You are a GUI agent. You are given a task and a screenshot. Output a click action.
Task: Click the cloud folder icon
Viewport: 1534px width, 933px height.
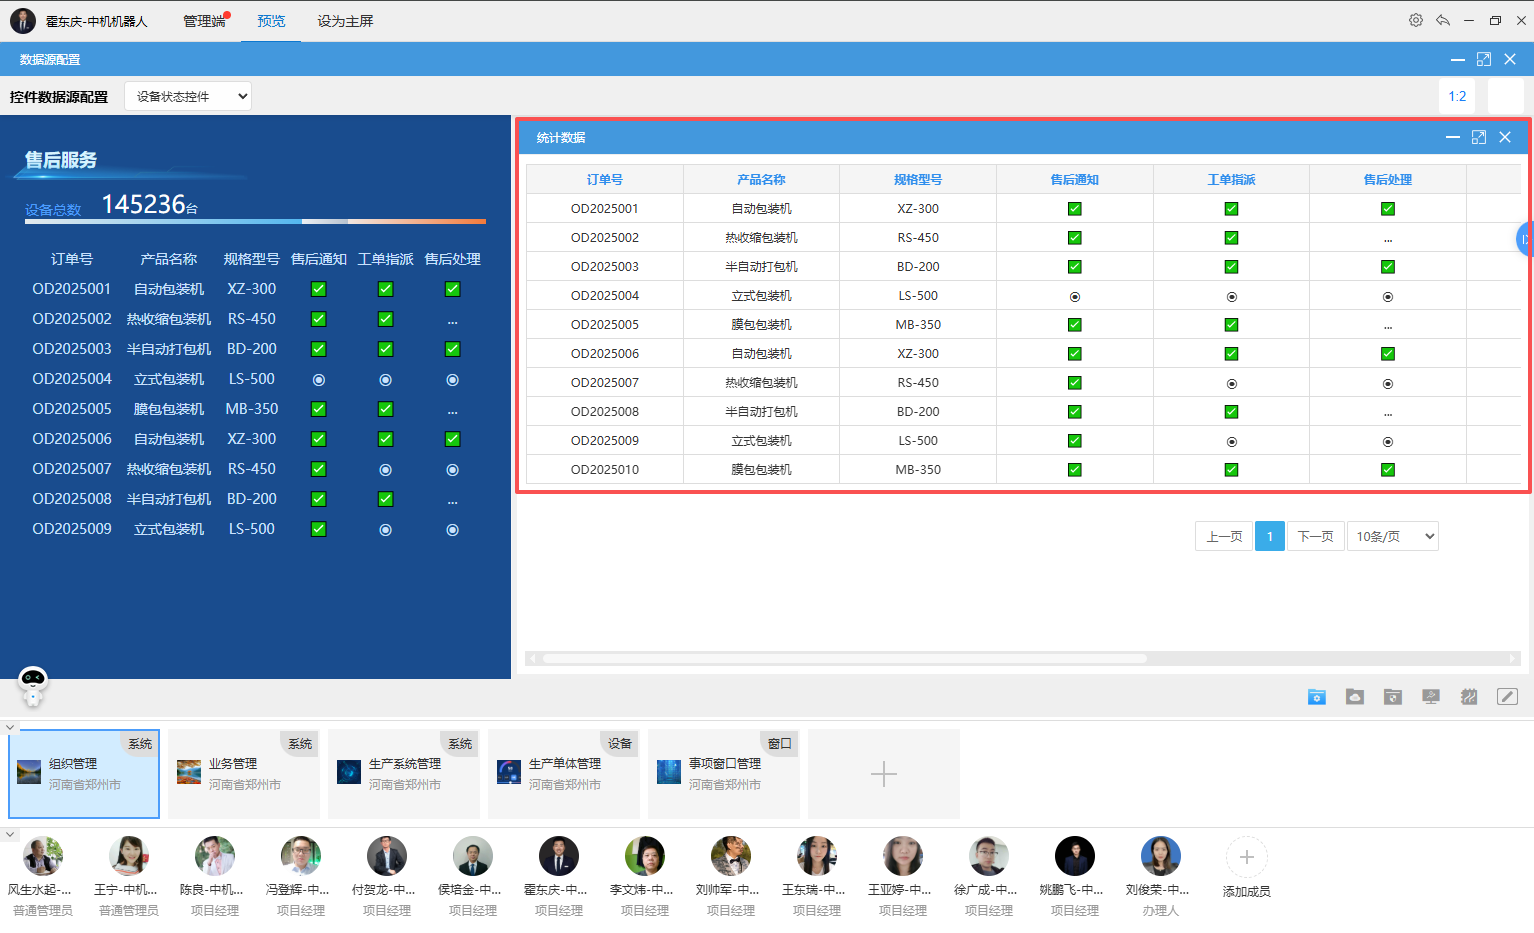(x=1354, y=697)
